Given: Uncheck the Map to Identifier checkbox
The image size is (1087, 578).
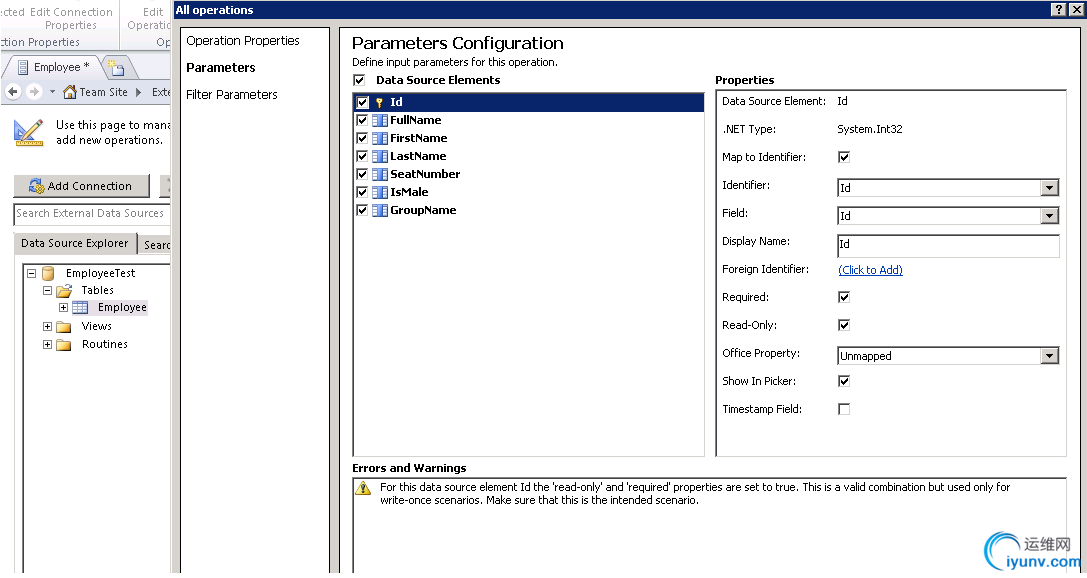Looking at the screenshot, I should pos(844,157).
